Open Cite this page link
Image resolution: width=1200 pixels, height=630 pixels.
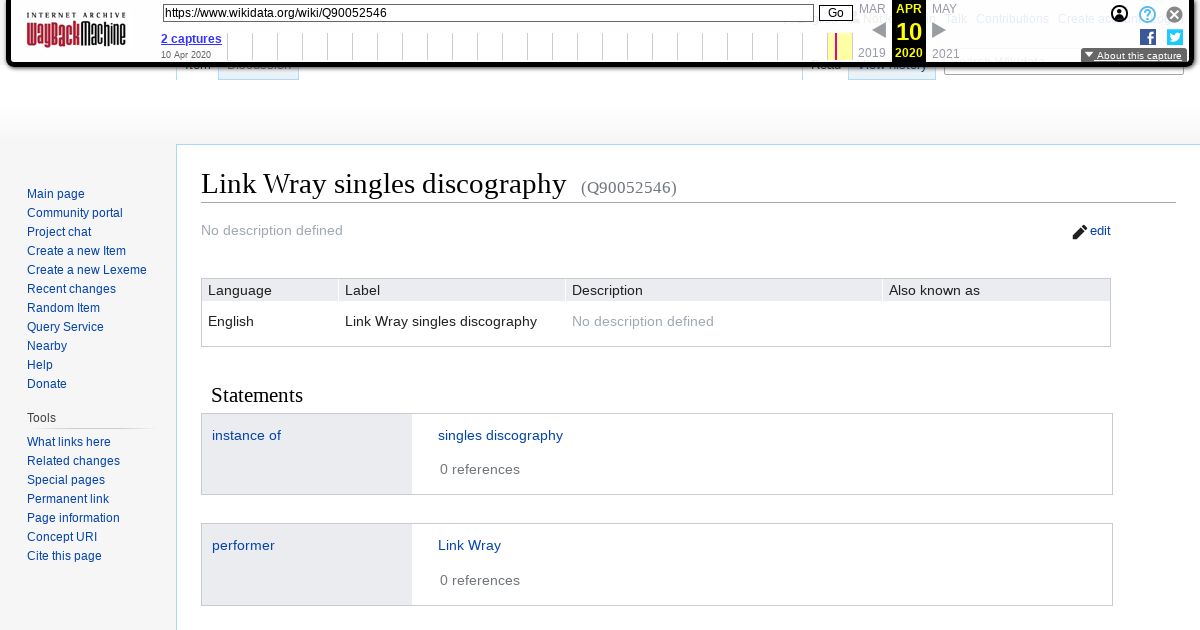pos(64,556)
